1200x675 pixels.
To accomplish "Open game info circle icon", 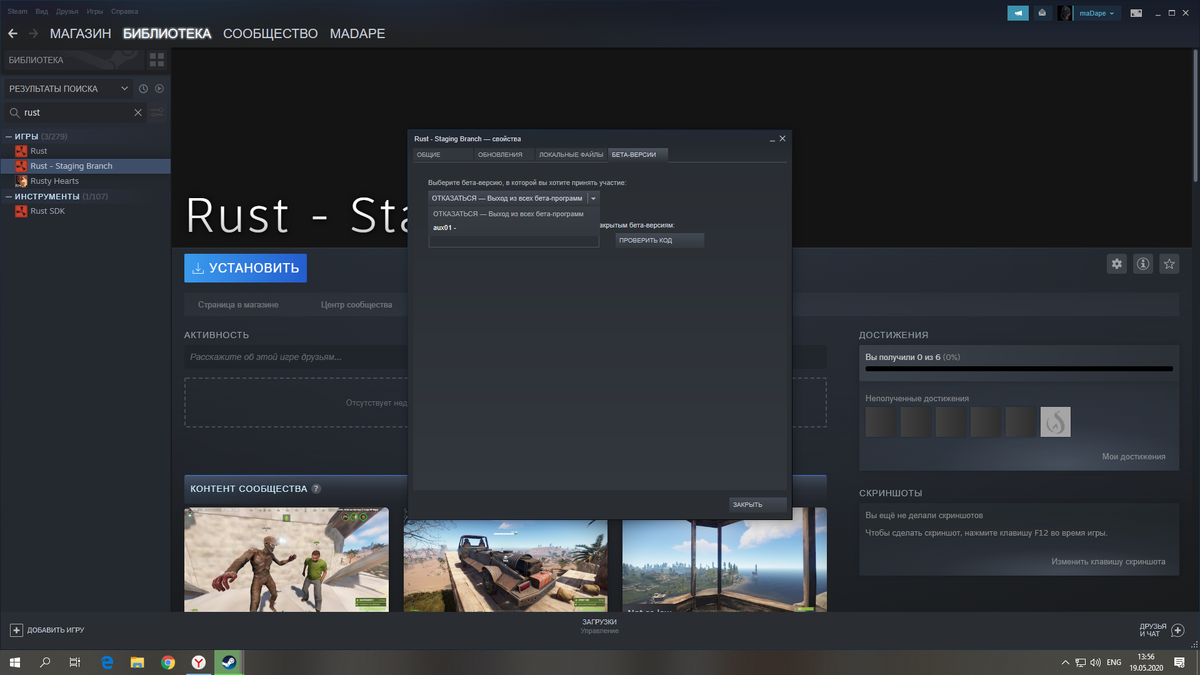I will tap(1142, 264).
